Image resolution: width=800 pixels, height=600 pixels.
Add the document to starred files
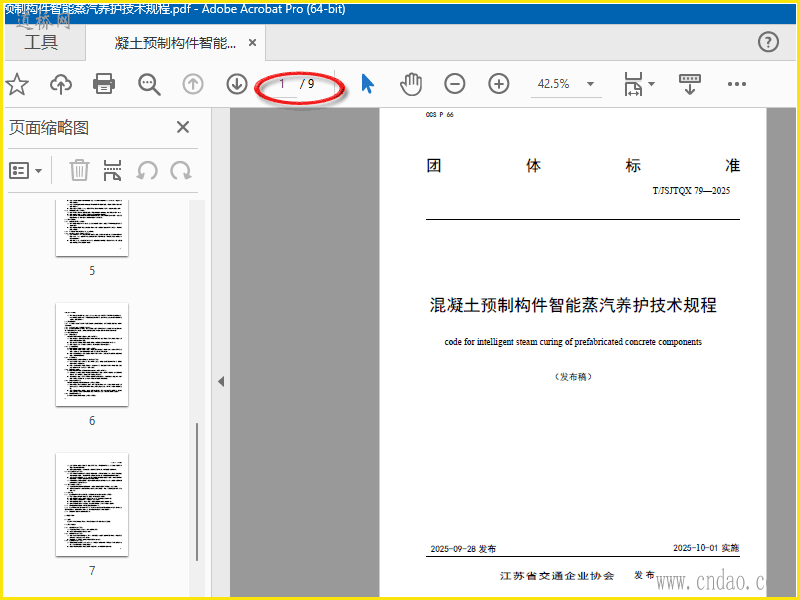tap(17, 84)
